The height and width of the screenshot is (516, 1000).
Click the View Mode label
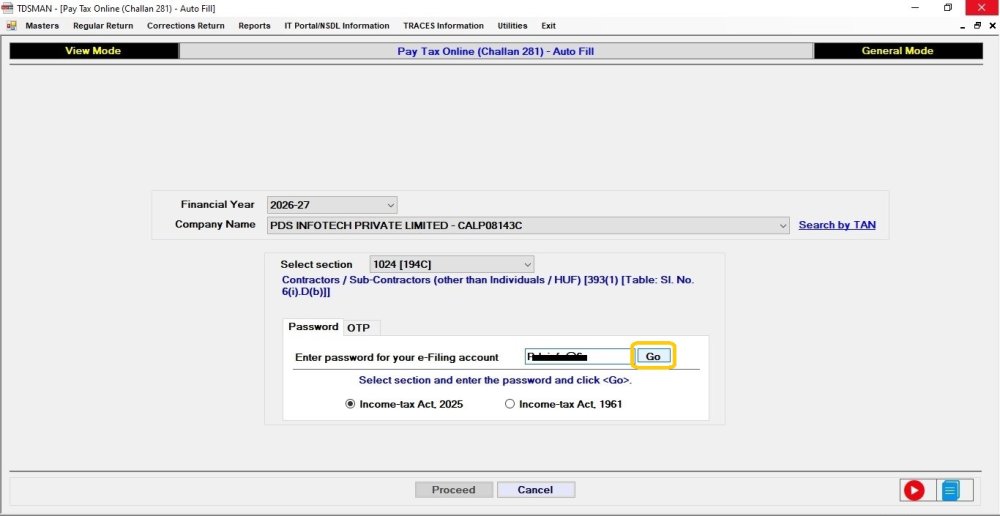coord(93,51)
